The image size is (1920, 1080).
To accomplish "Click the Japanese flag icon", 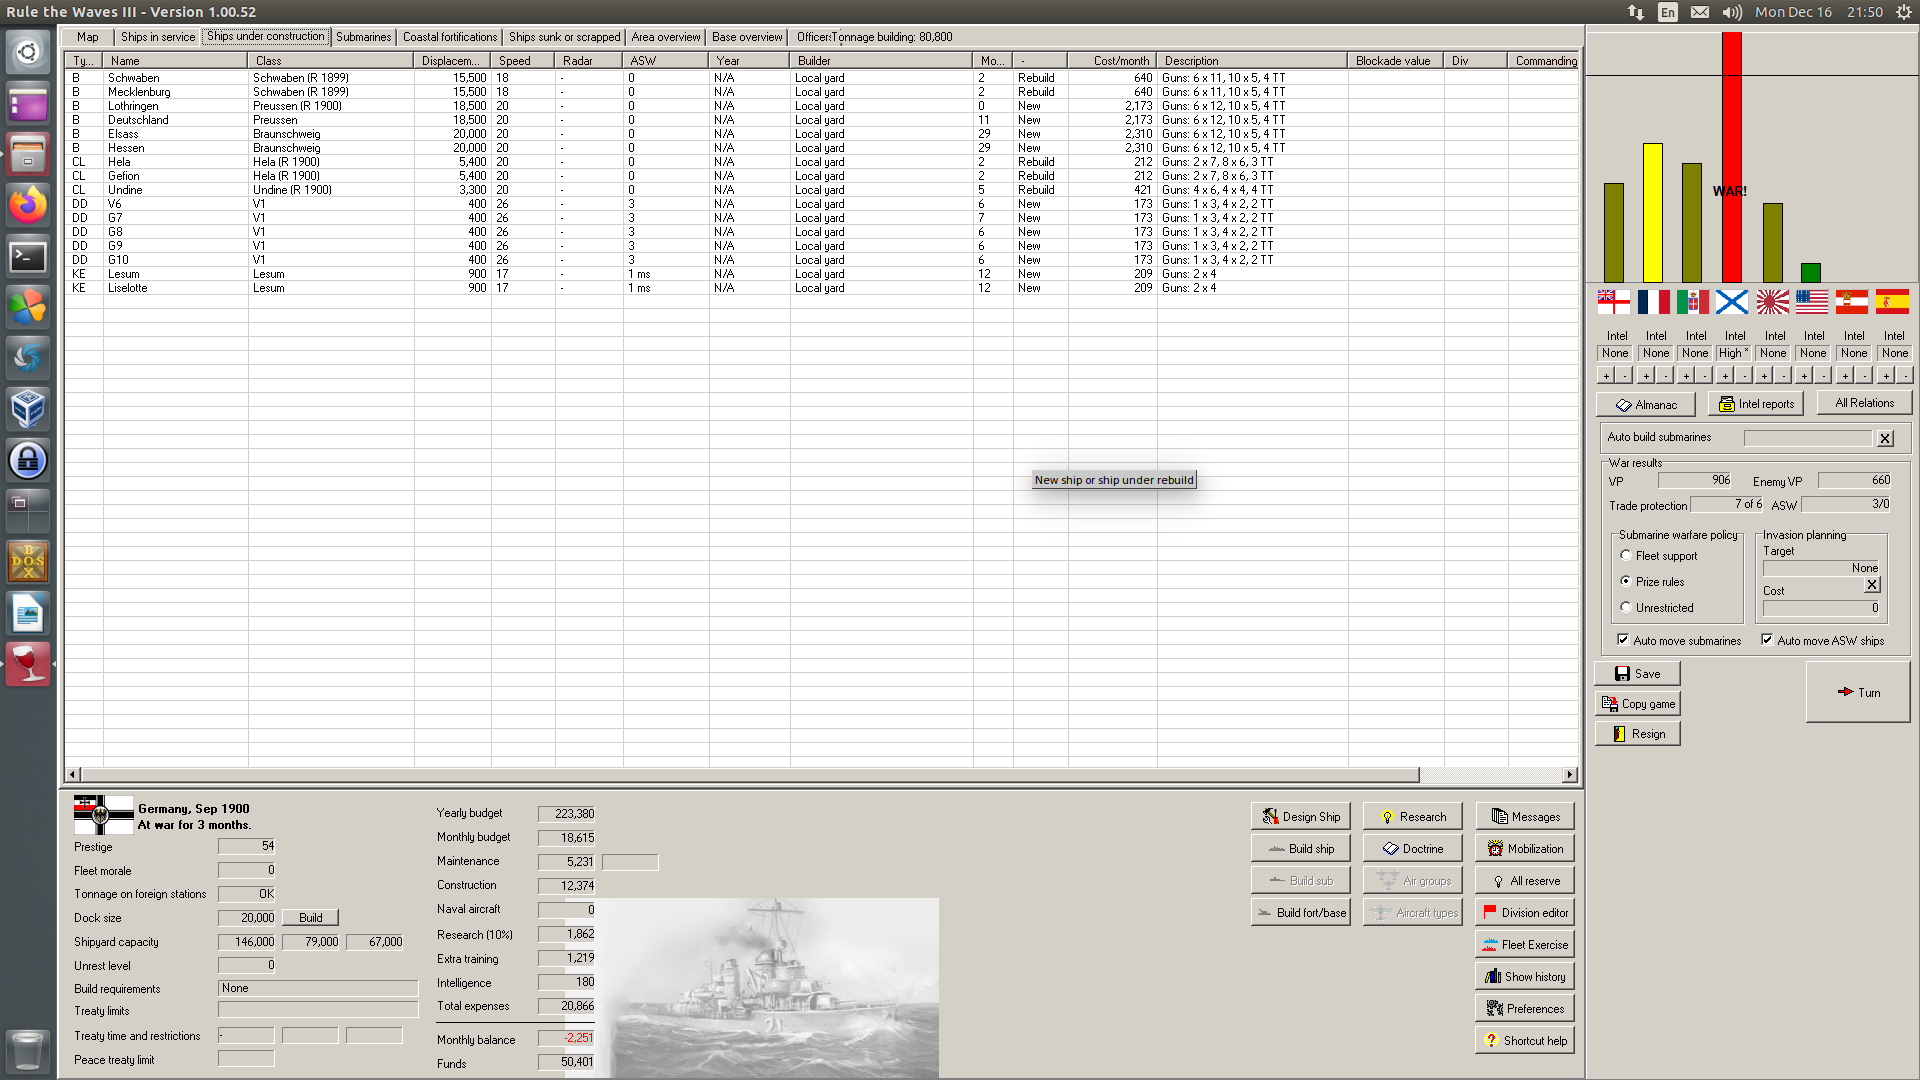I will 1772,301.
